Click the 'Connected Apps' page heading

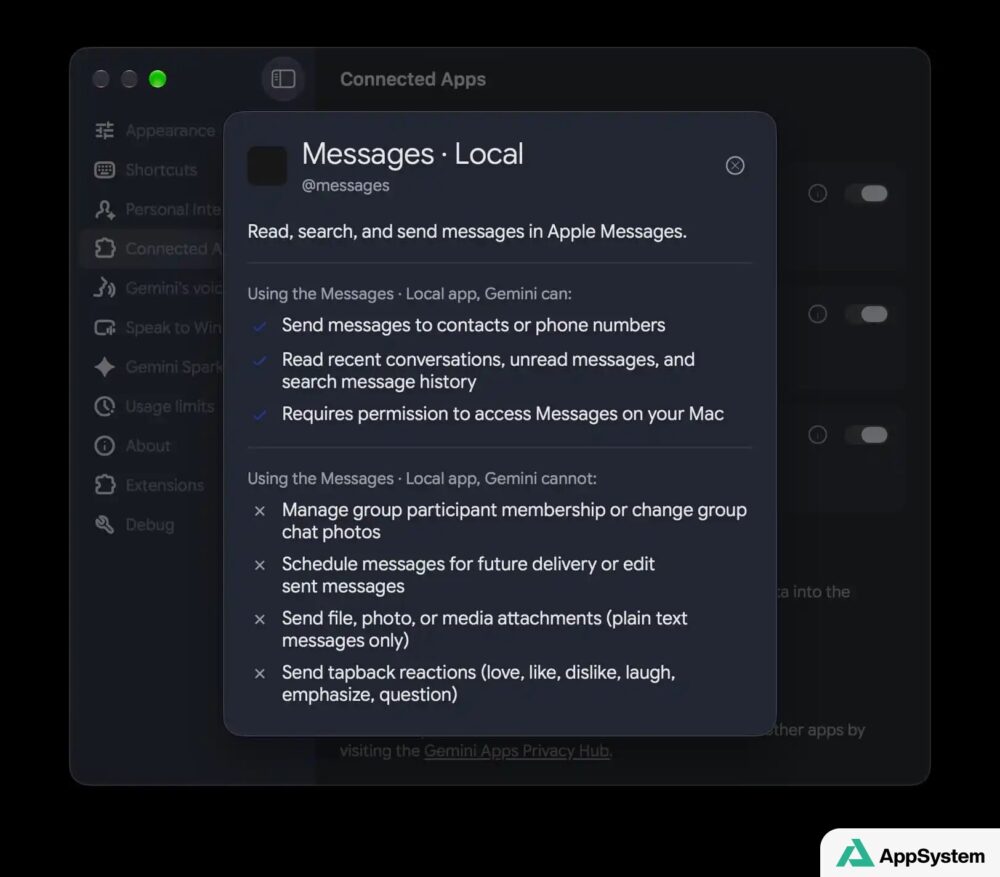[x=413, y=79]
